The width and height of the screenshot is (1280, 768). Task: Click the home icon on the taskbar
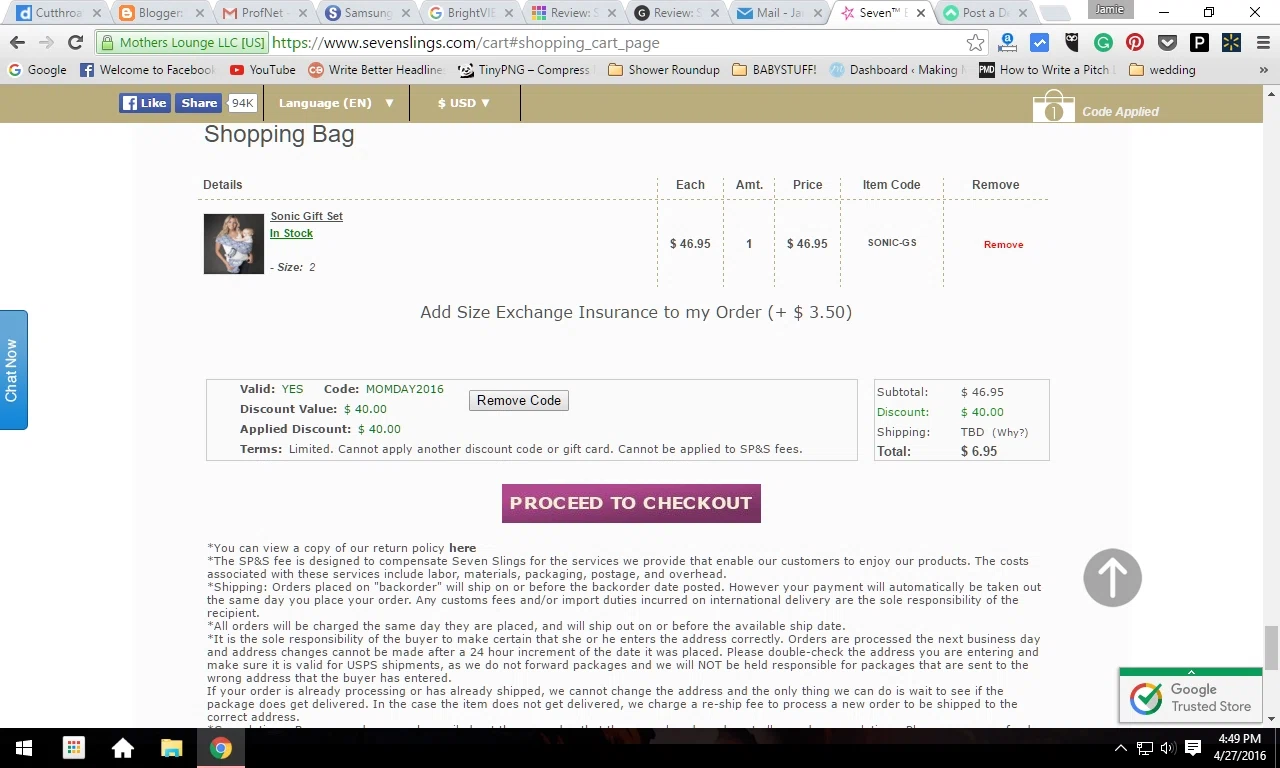point(122,748)
